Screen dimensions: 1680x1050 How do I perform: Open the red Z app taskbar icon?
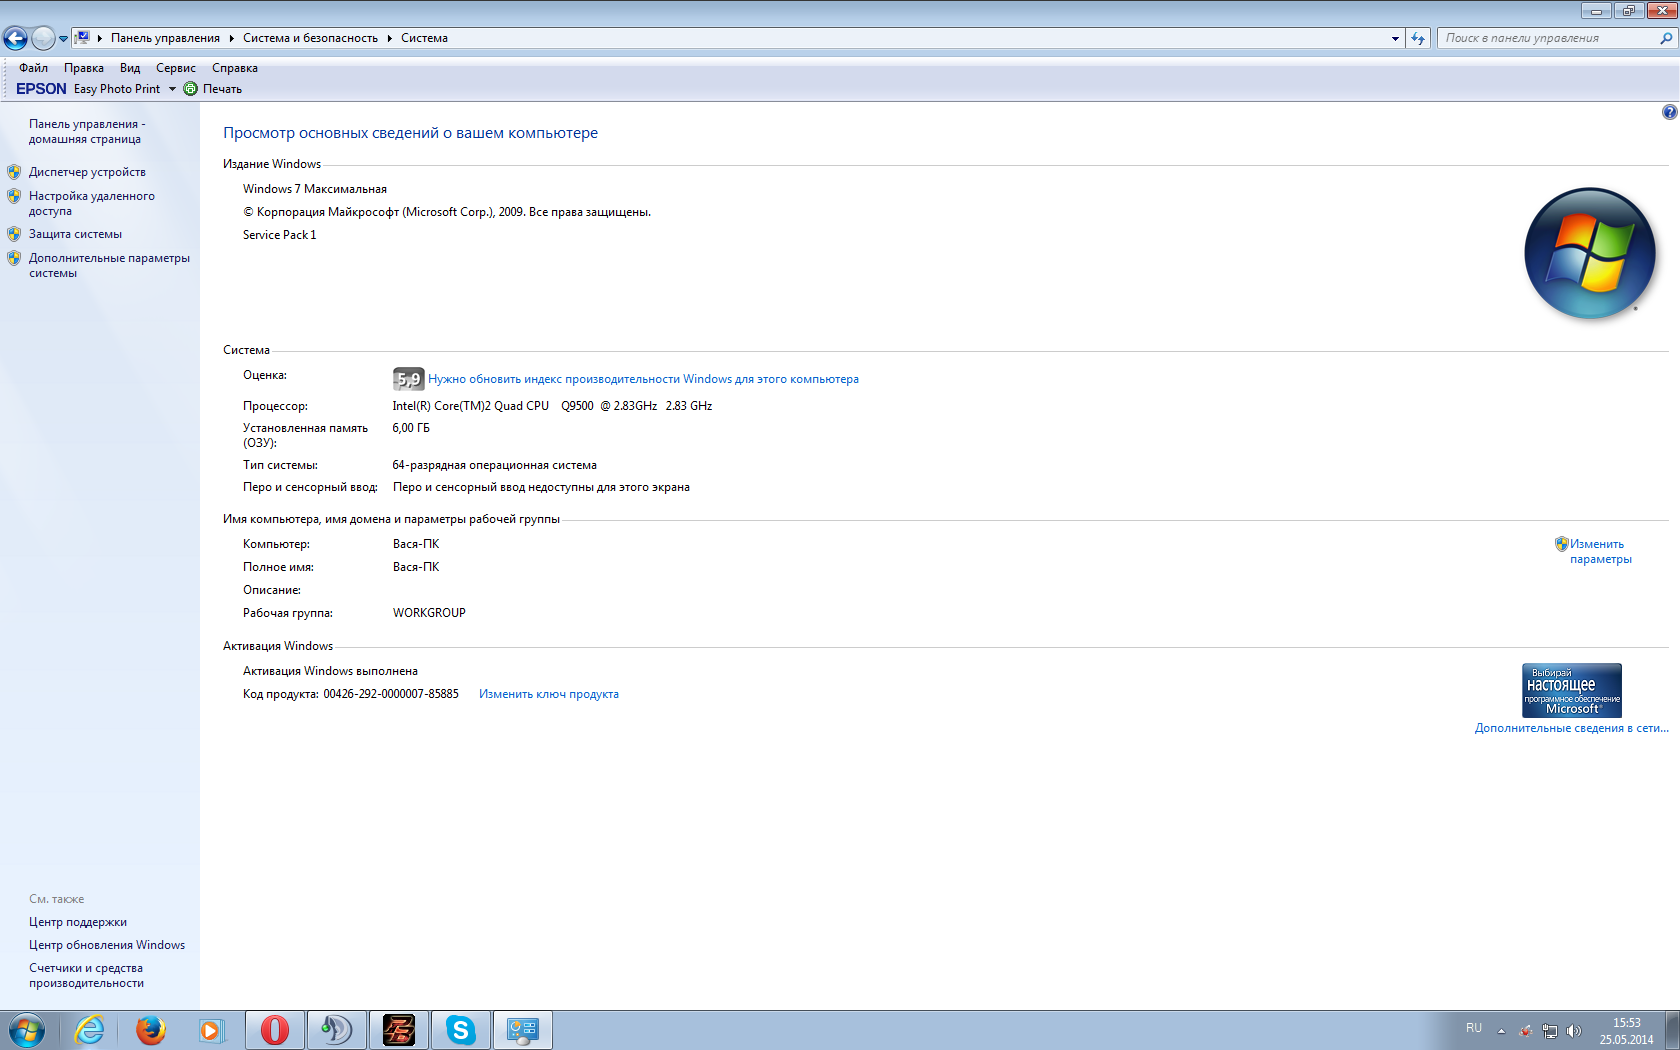coord(399,1030)
